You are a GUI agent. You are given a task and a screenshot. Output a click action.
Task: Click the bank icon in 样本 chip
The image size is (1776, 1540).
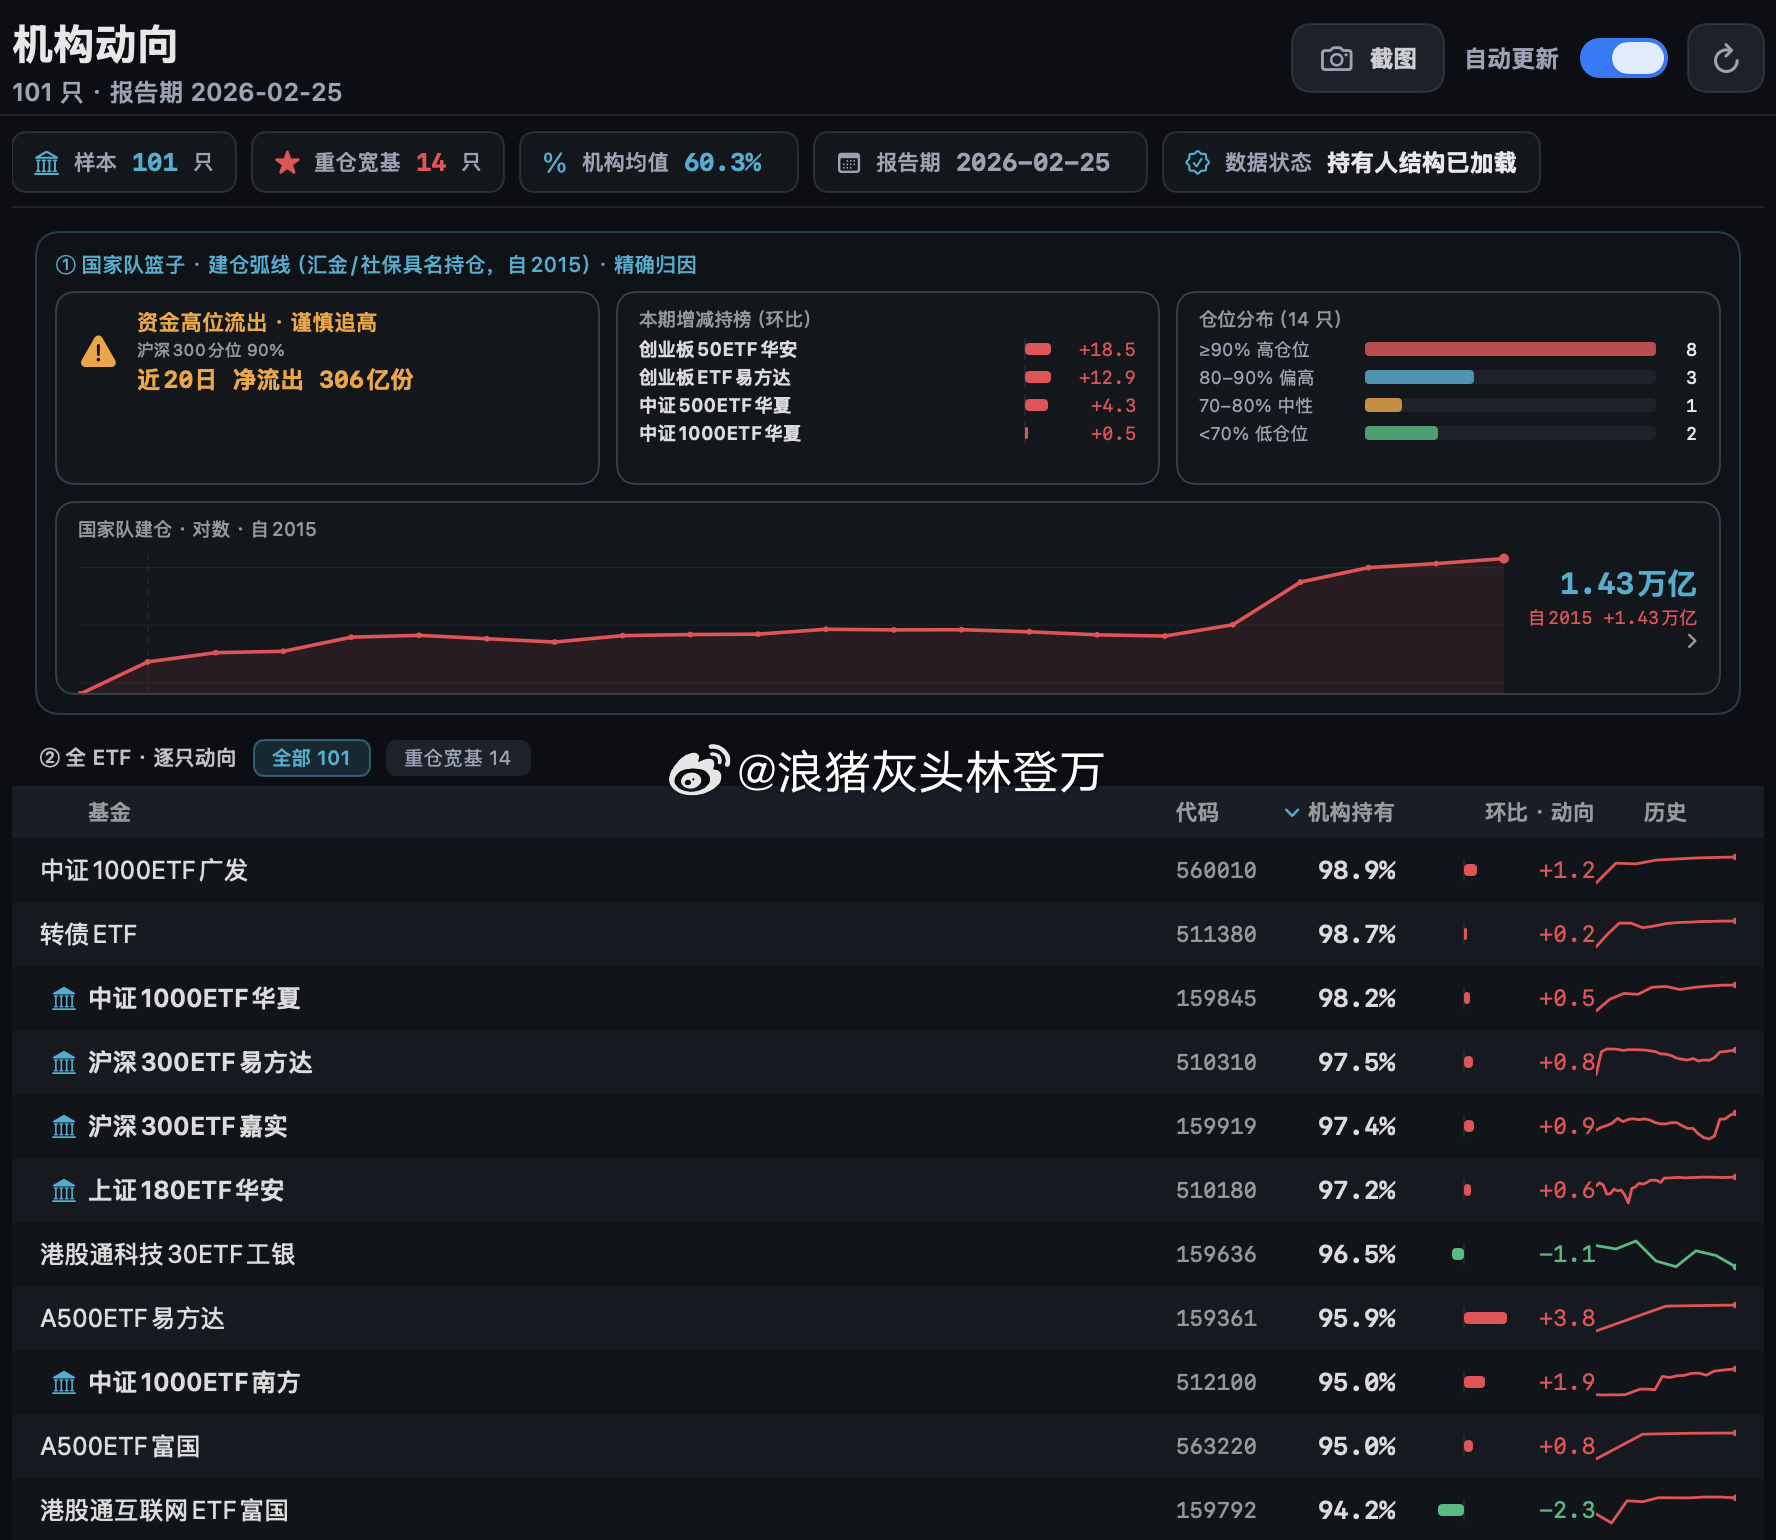(47, 163)
